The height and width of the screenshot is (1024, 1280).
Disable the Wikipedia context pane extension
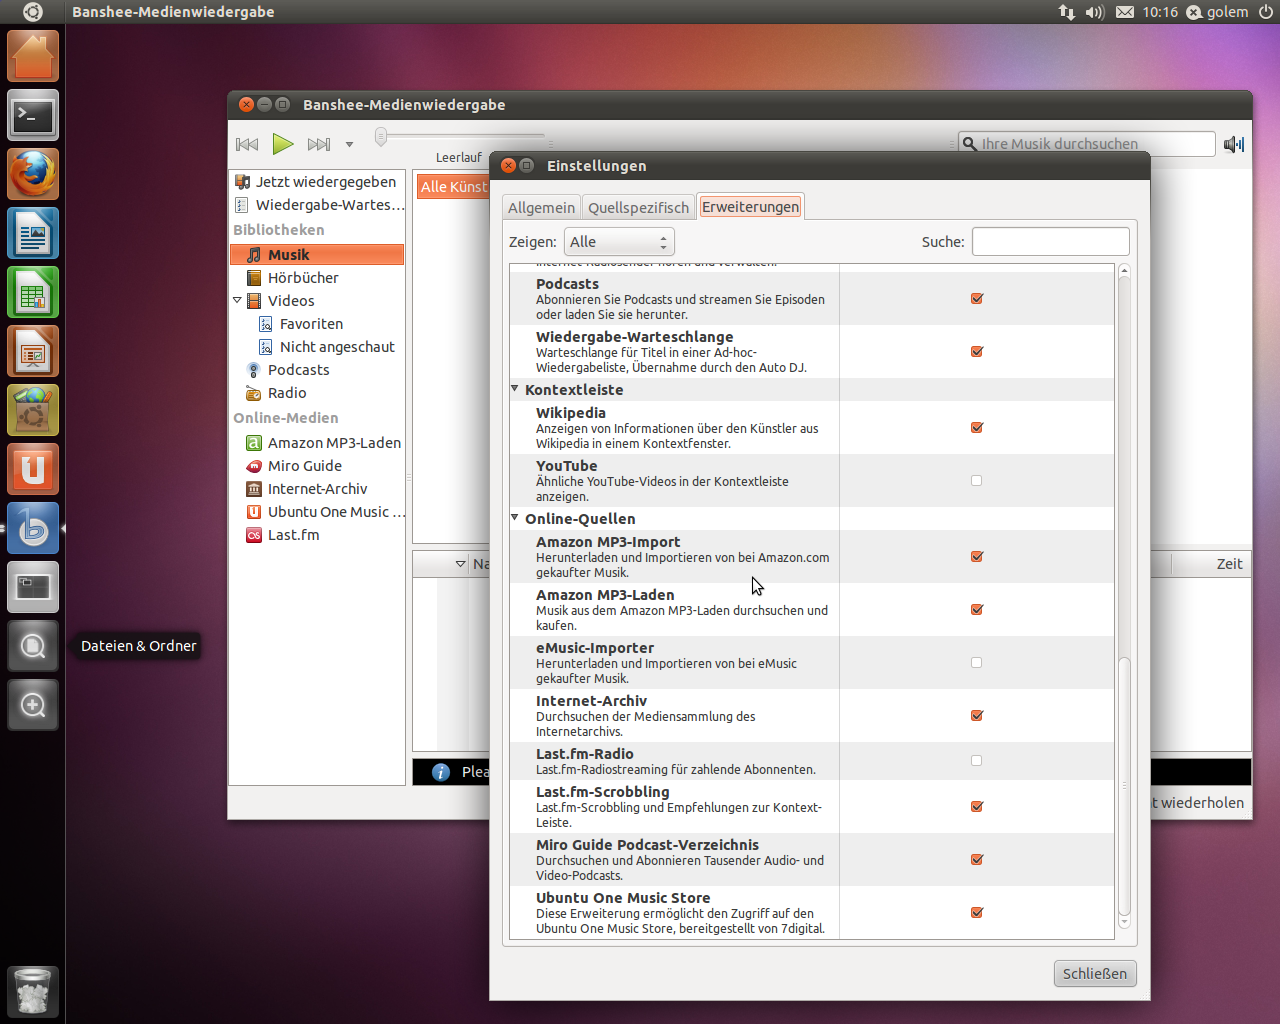point(977,428)
